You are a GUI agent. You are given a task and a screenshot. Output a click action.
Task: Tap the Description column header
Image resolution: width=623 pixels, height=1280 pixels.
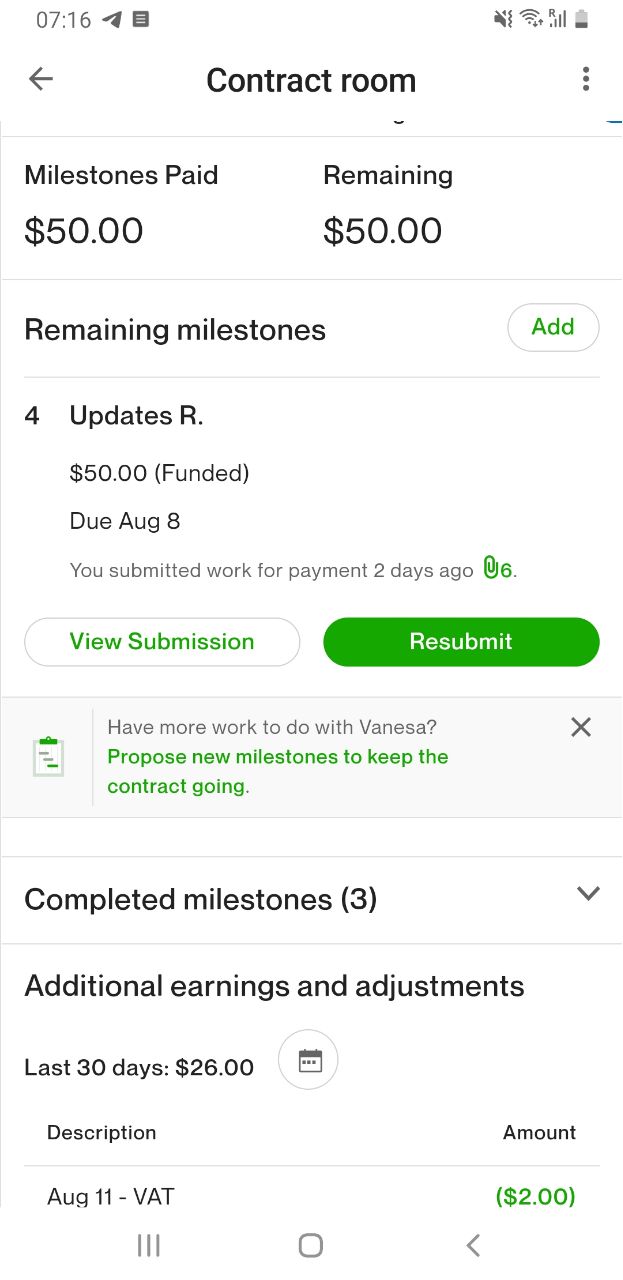coord(102,1133)
